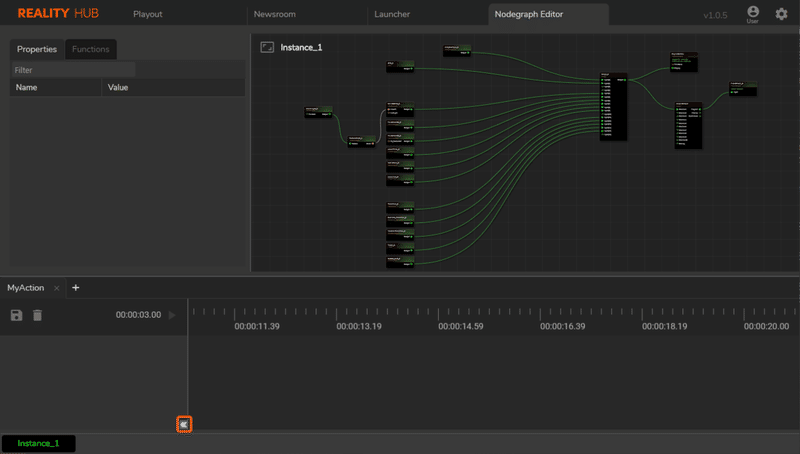This screenshot has width=800, height=454.
Task: Click timeline marker 00:00:11.39
Action: (x=257, y=326)
